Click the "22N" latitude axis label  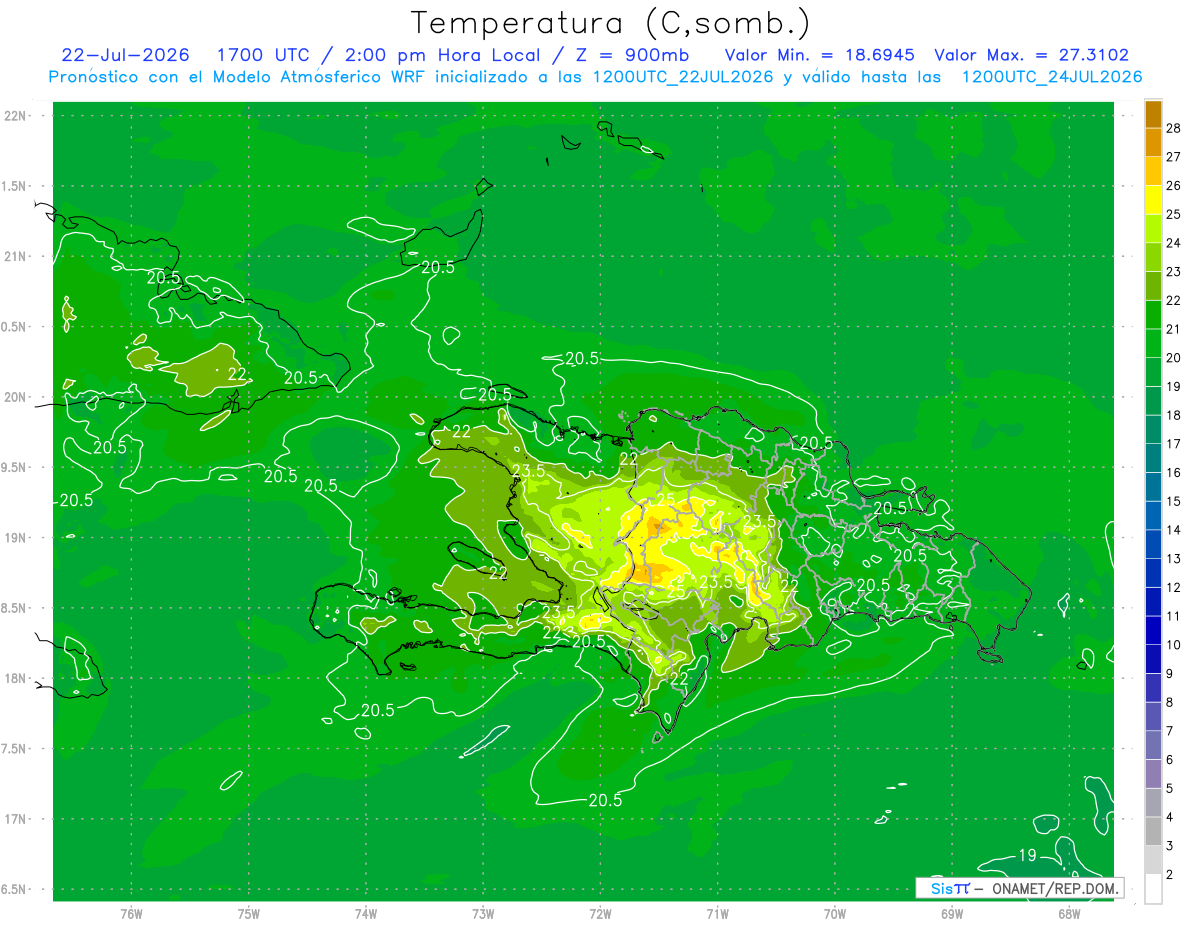pyautogui.click(x=16, y=116)
